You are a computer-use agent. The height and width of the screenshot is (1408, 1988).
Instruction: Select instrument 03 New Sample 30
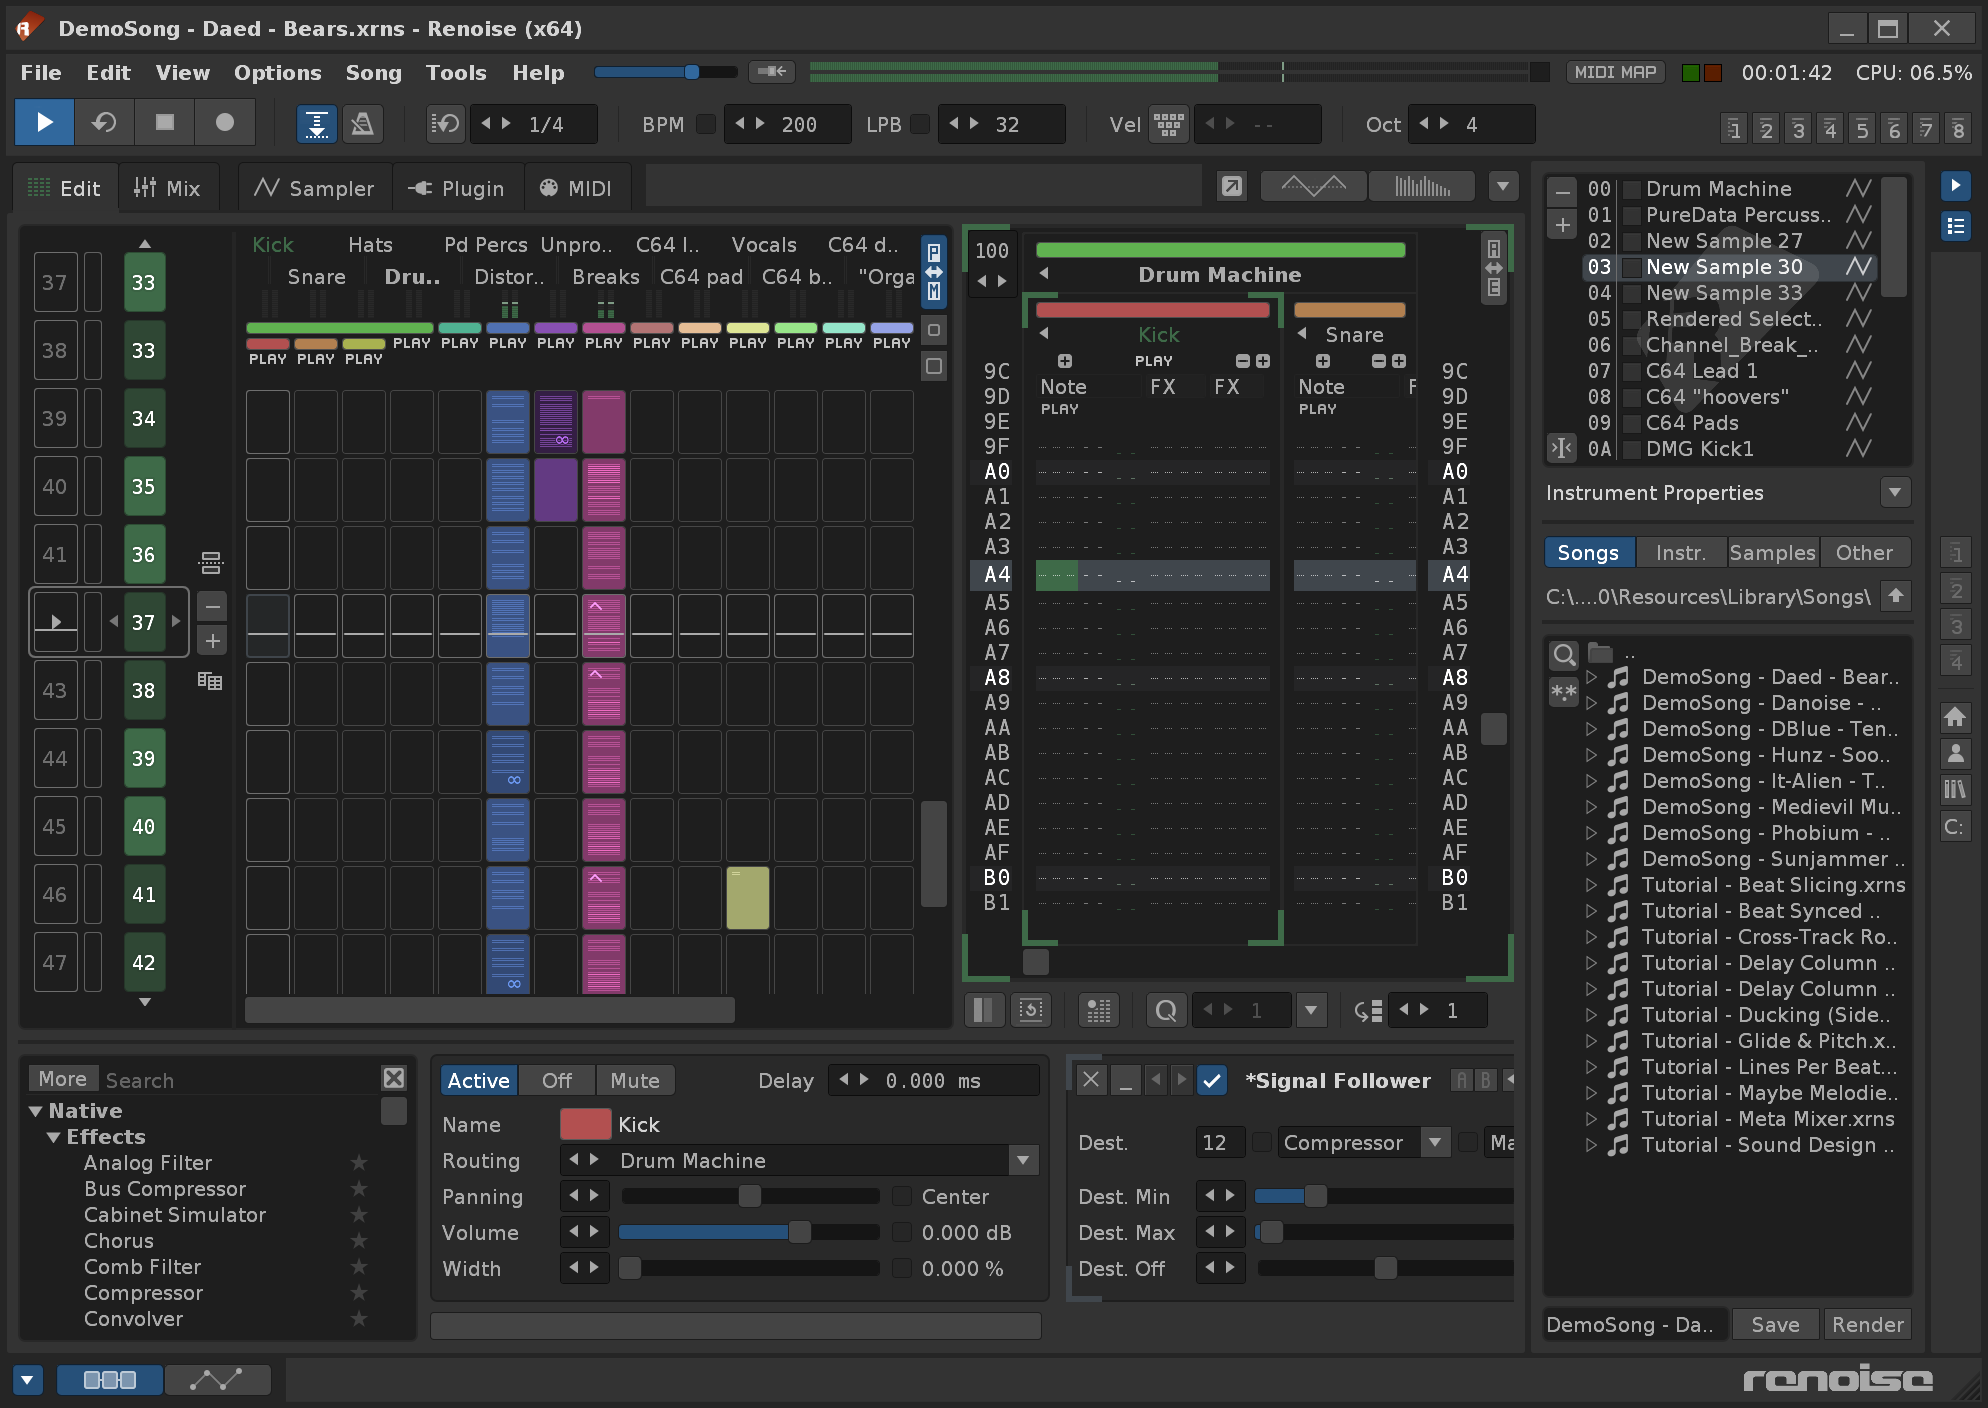coord(1728,267)
